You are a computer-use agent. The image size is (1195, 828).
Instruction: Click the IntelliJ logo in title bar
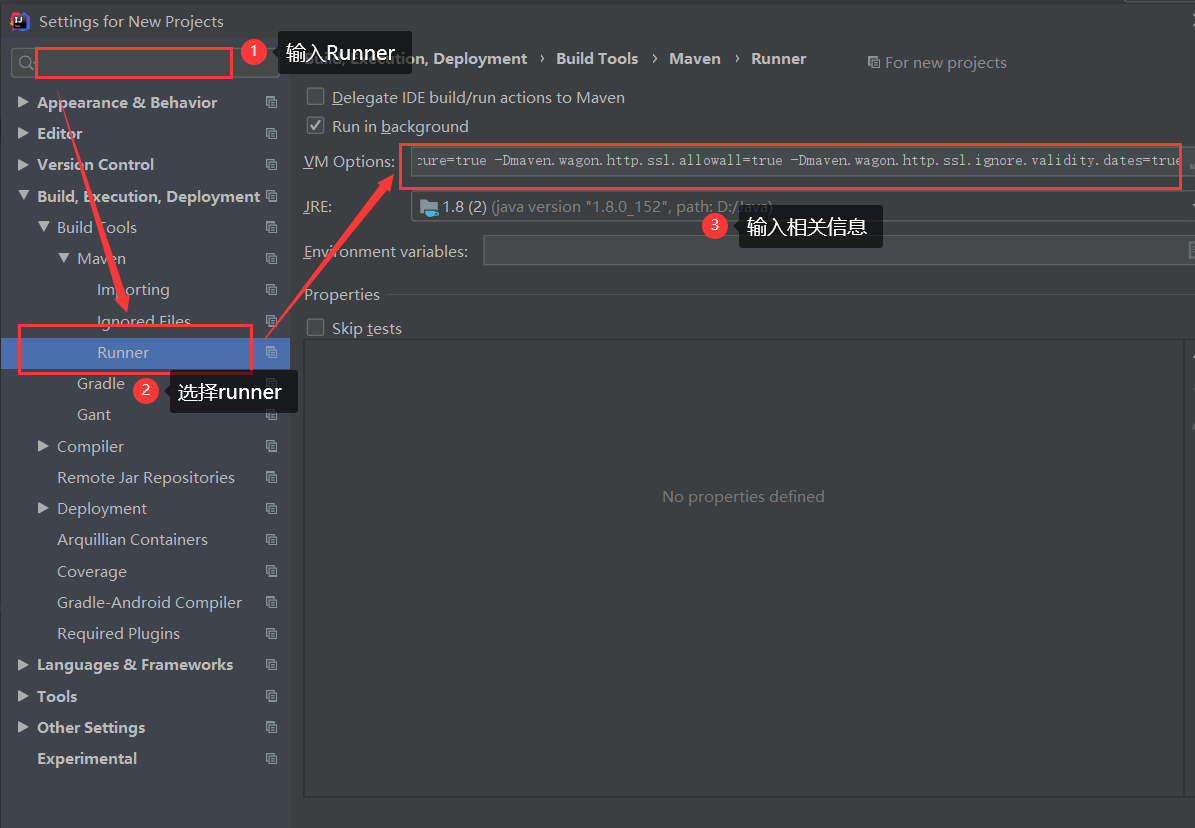(20, 21)
